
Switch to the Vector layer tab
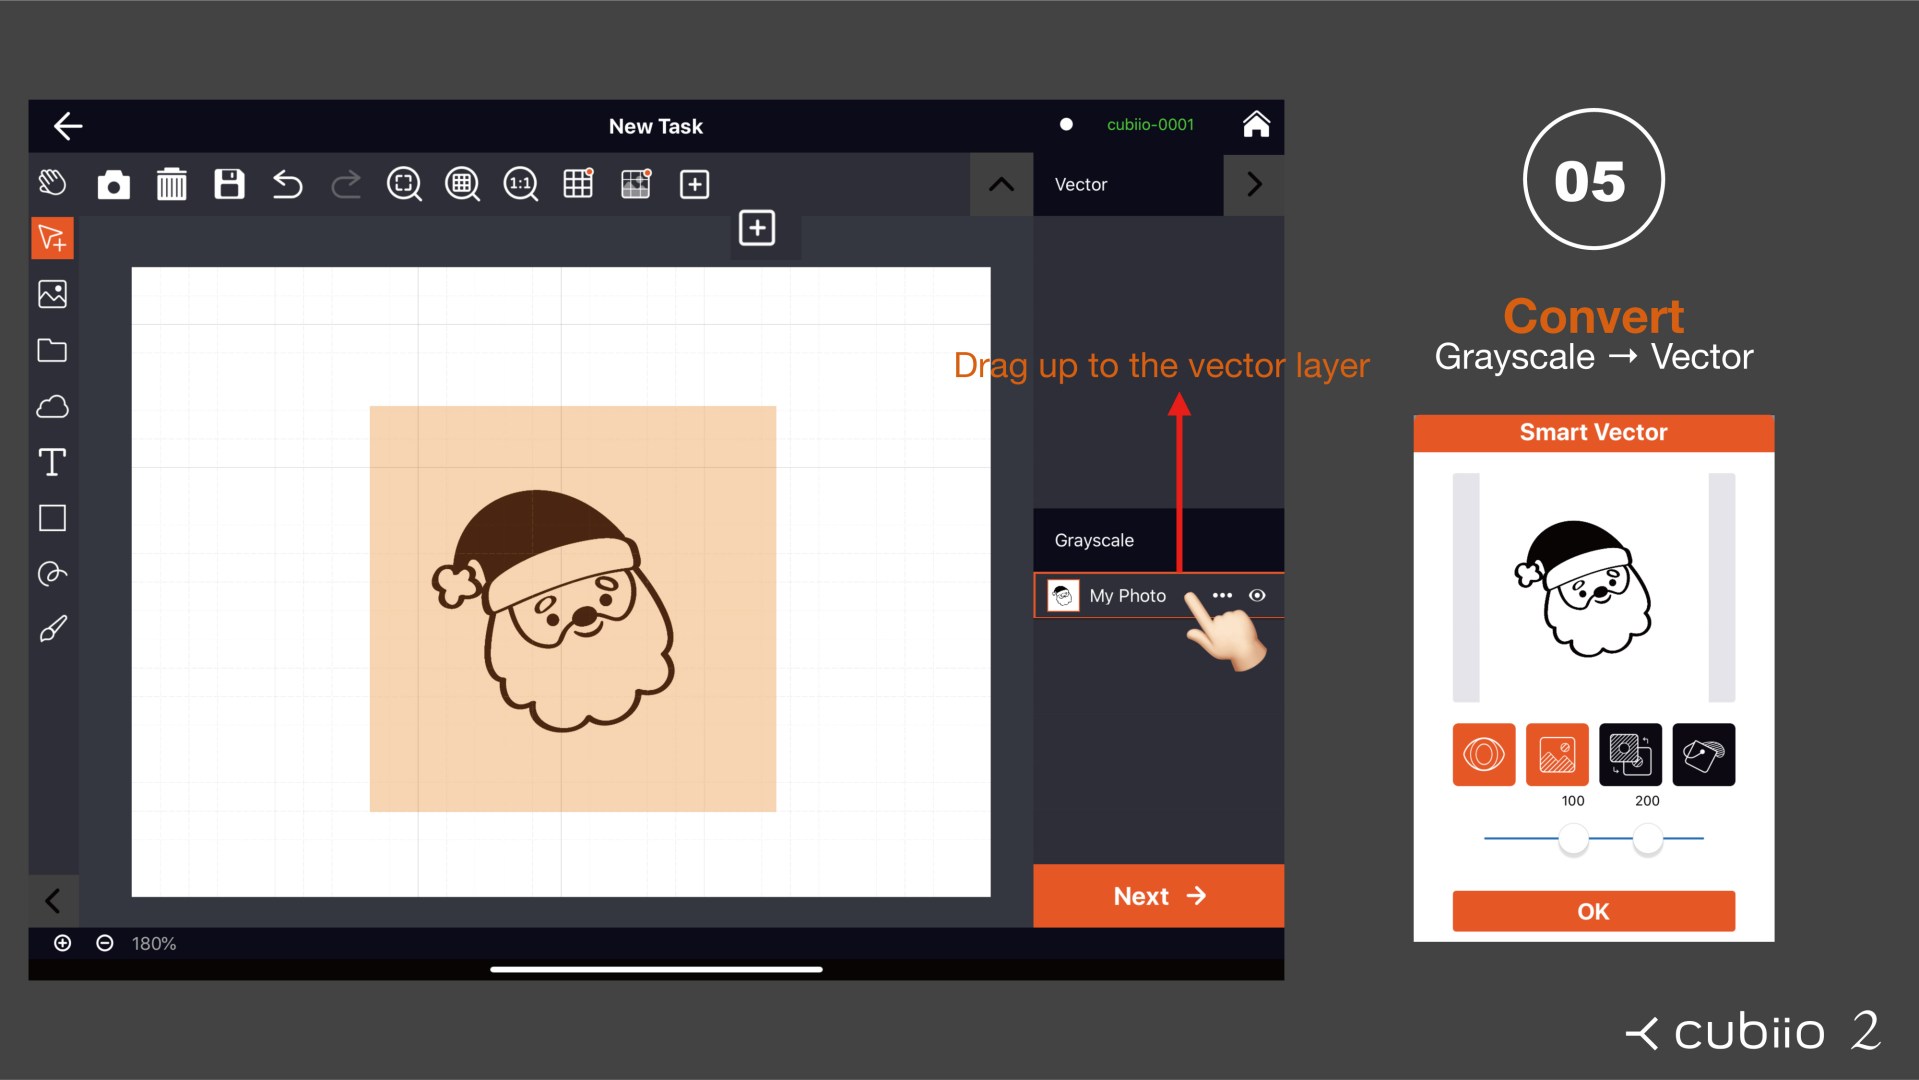pos(1080,184)
